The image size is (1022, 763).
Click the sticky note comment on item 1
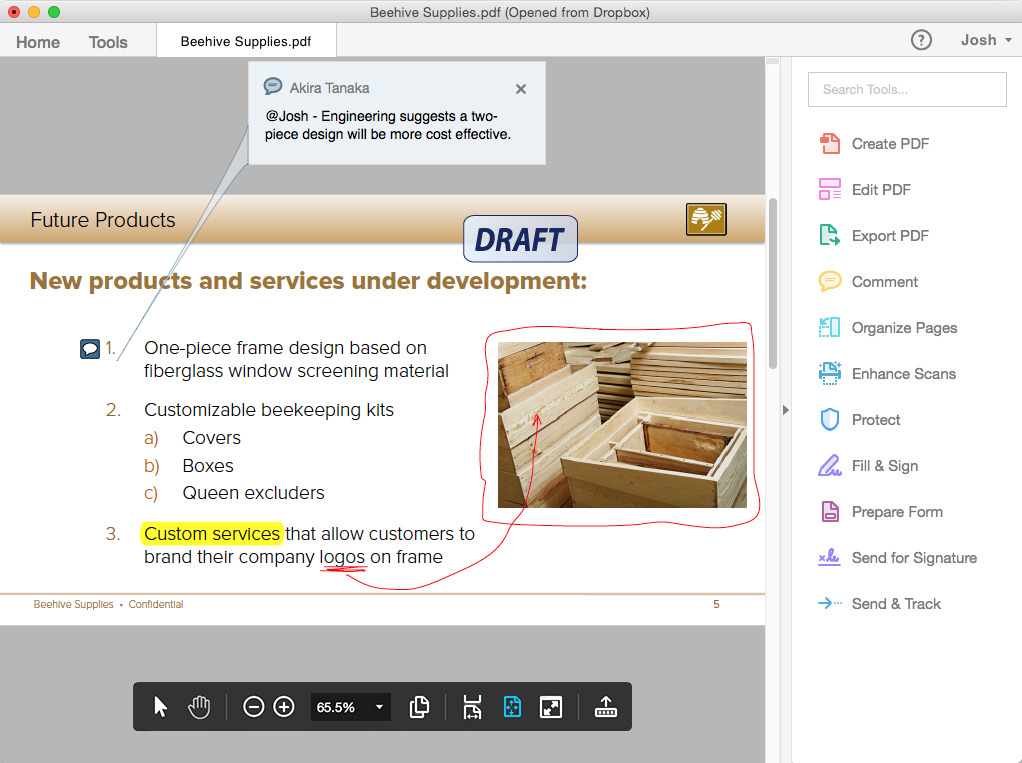pyautogui.click(x=90, y=349)
